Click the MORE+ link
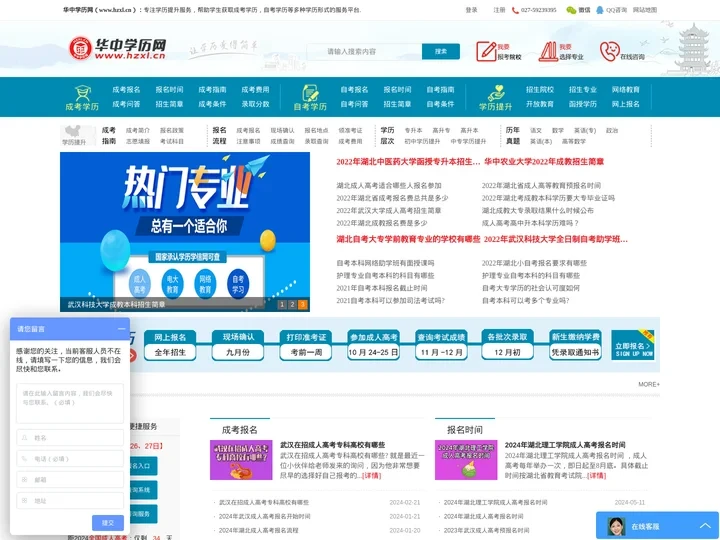 pos(648,384)
